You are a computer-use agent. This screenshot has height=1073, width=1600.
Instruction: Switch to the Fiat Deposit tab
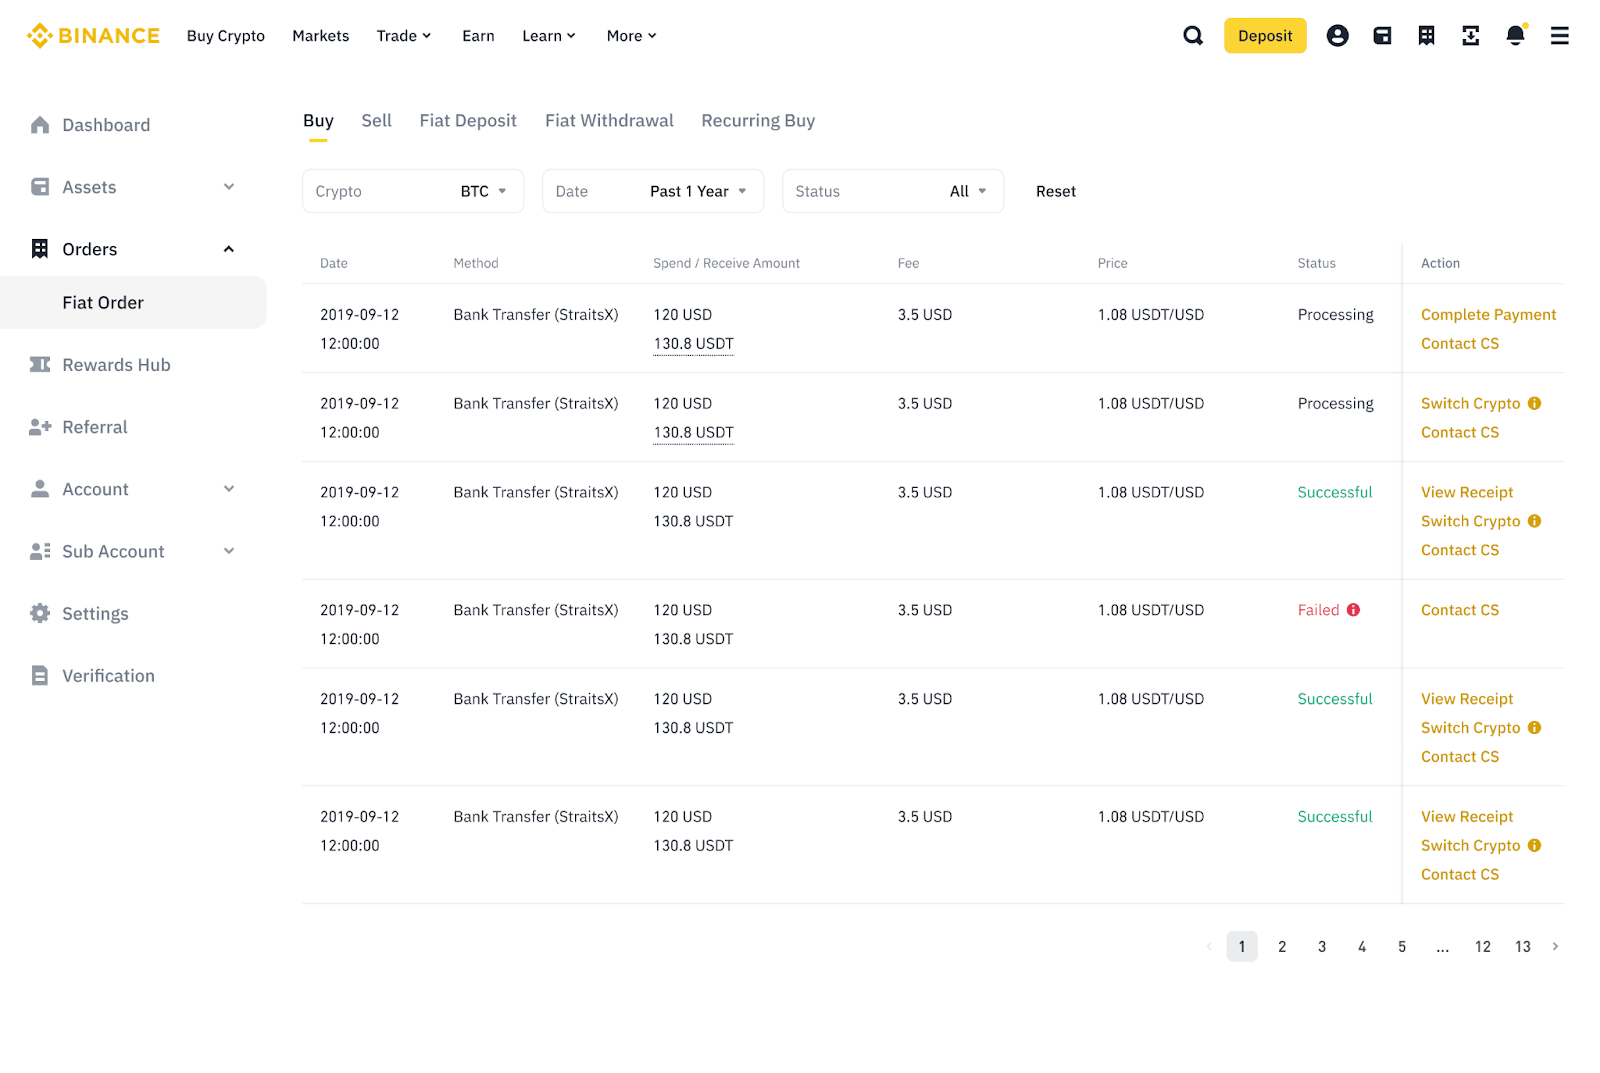click(x=468, y=121)
